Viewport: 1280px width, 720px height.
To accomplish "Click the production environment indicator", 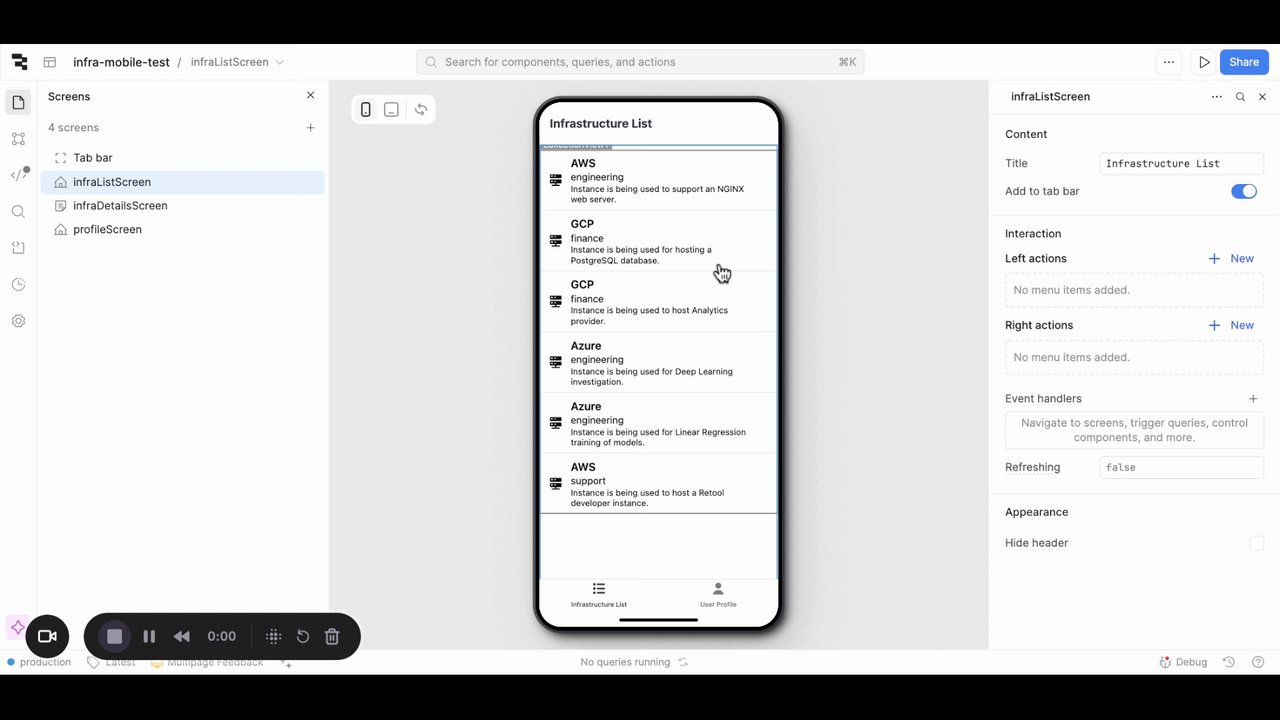I will click(x=40, y=662).
